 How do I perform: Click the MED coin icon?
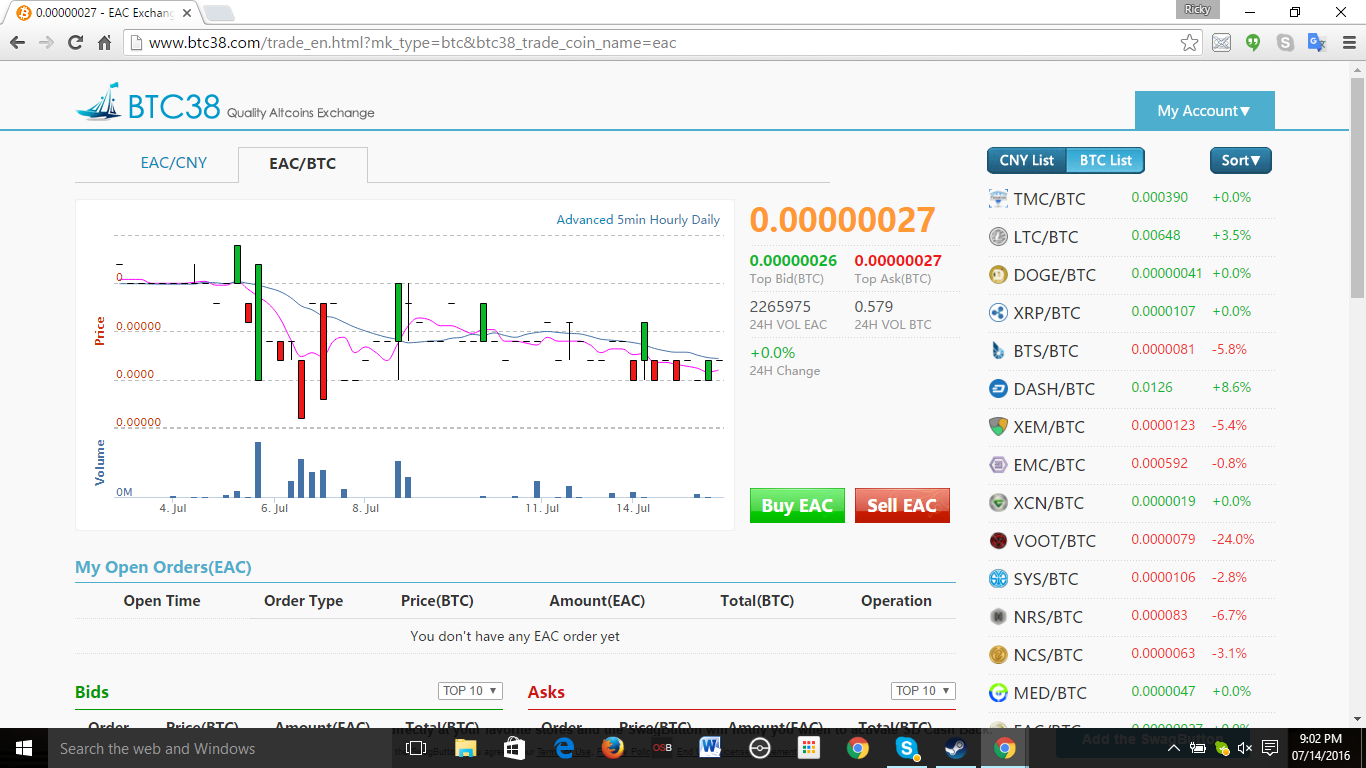click(x=998, y=692)
